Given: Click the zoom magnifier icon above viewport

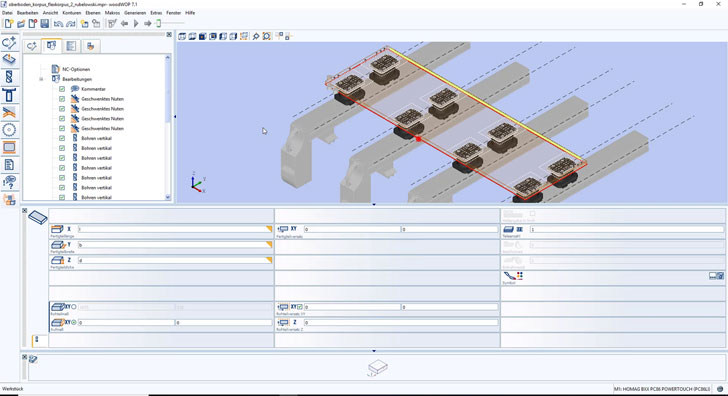Looking at the screenshot, I should point(256,36).
